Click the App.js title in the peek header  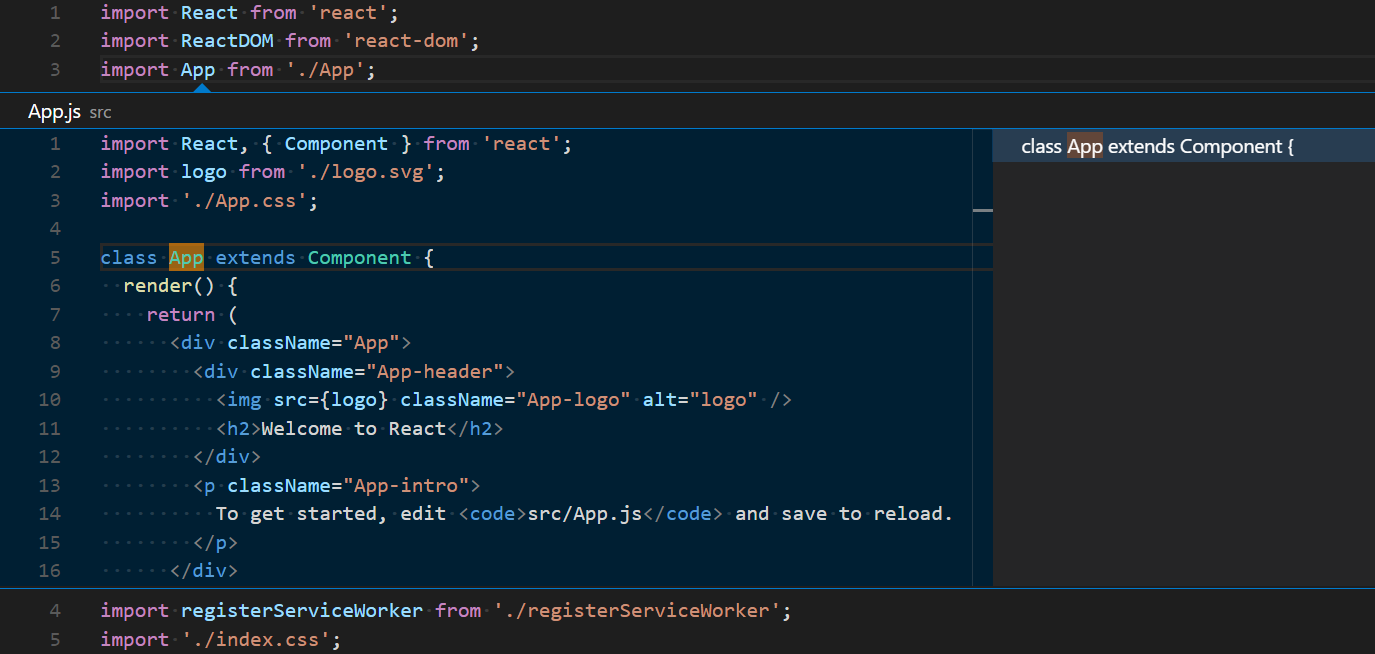[x=54, y=111]
